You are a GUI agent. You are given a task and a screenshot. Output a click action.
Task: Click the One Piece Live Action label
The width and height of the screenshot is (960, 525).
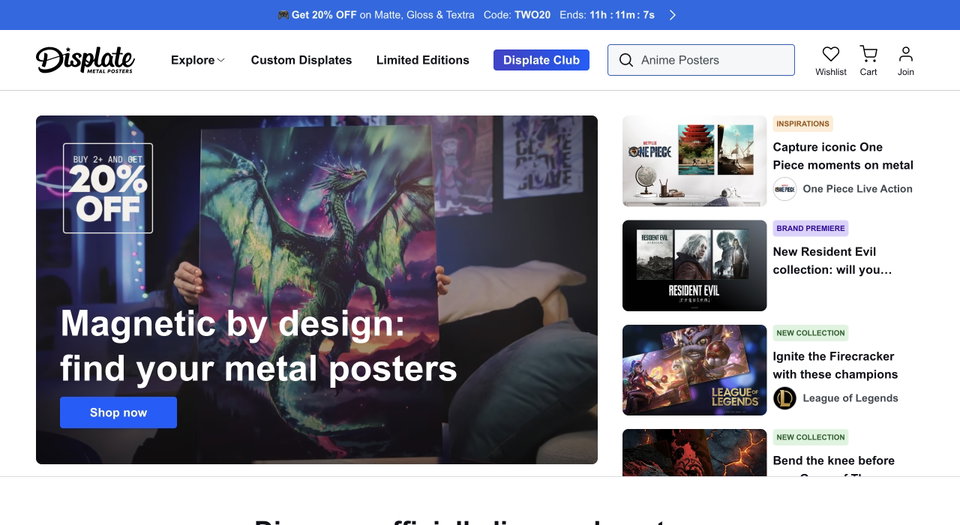coord(857,189)
